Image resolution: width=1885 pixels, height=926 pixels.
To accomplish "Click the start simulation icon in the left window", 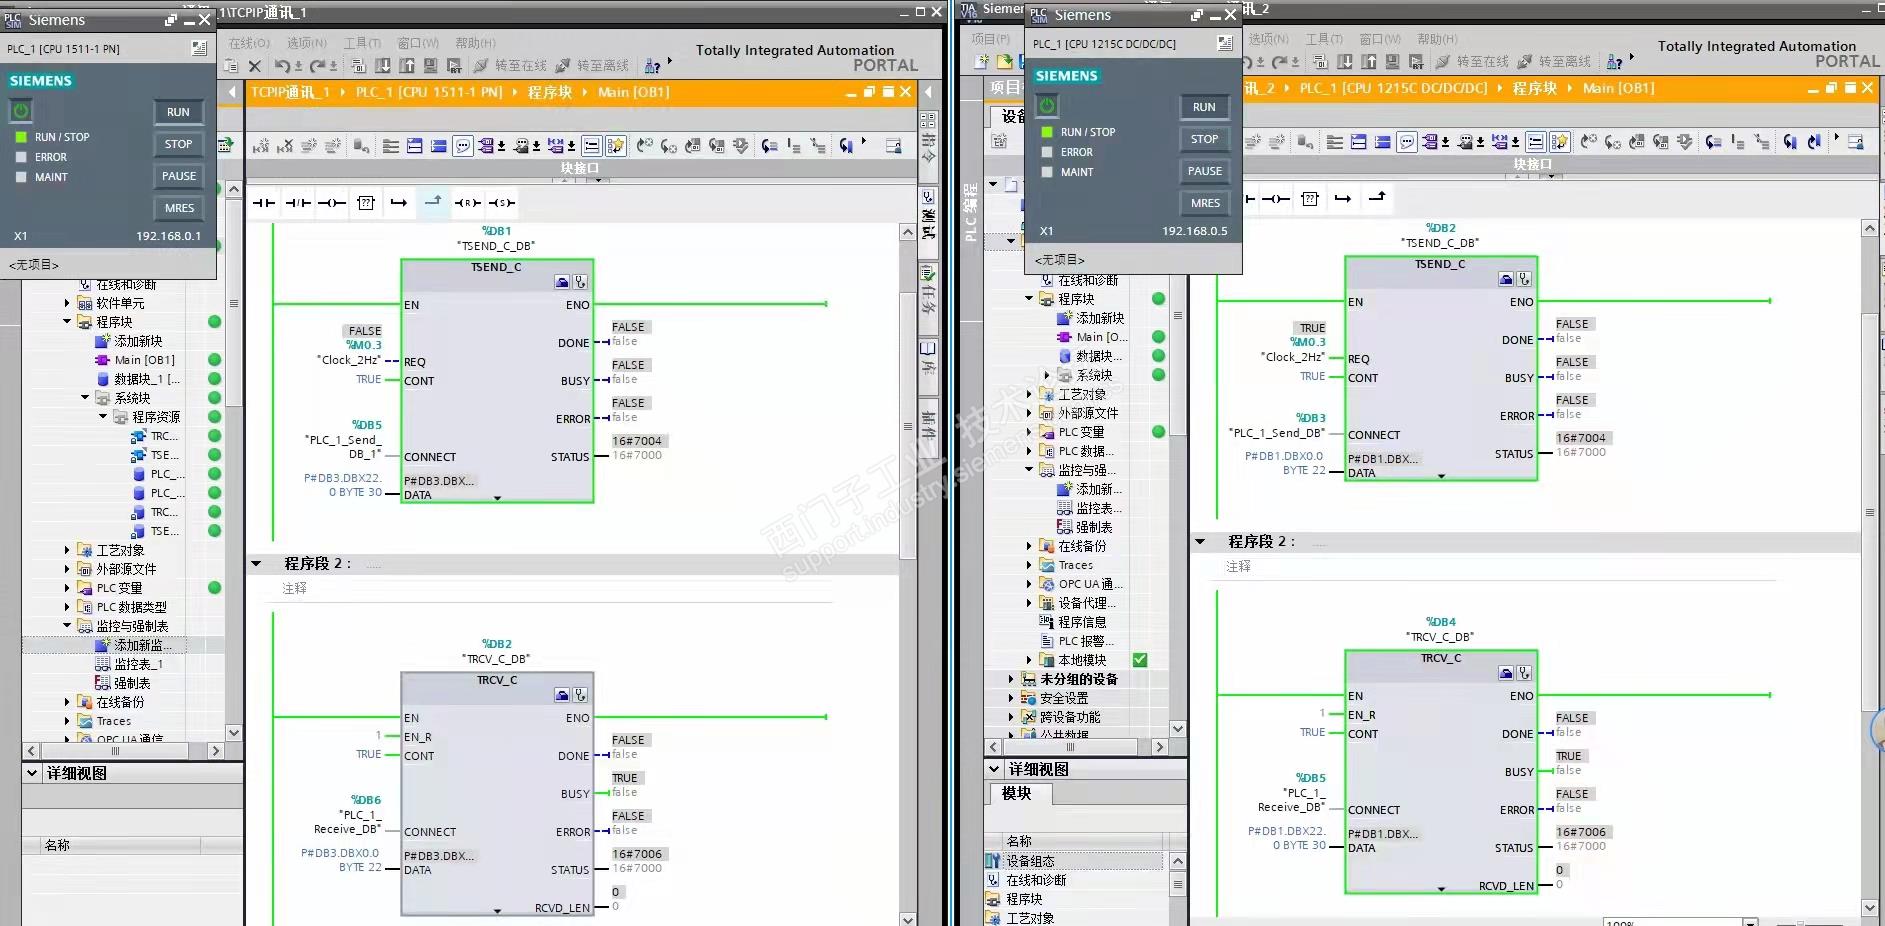I will [x=431, y=66].
